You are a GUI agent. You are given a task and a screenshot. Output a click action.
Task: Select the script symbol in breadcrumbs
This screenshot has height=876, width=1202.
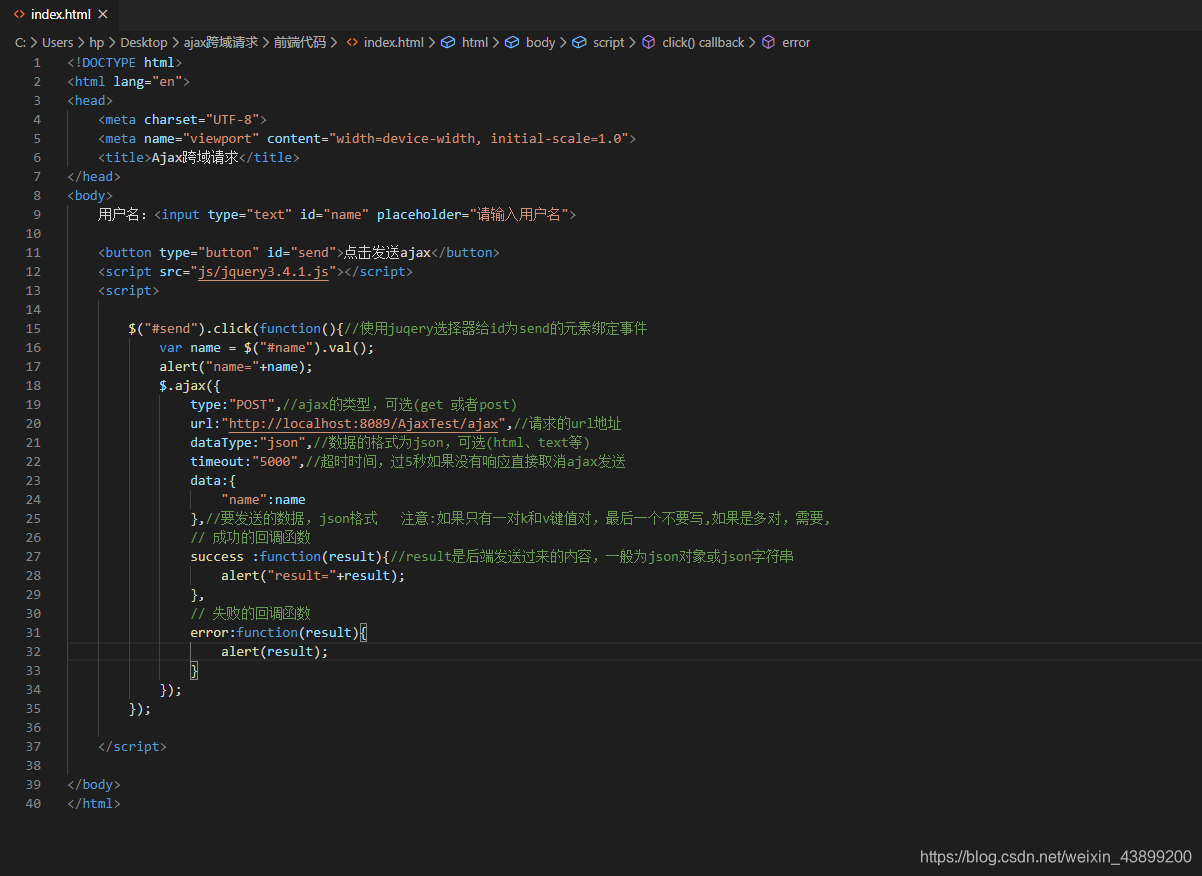coord(598,42)
